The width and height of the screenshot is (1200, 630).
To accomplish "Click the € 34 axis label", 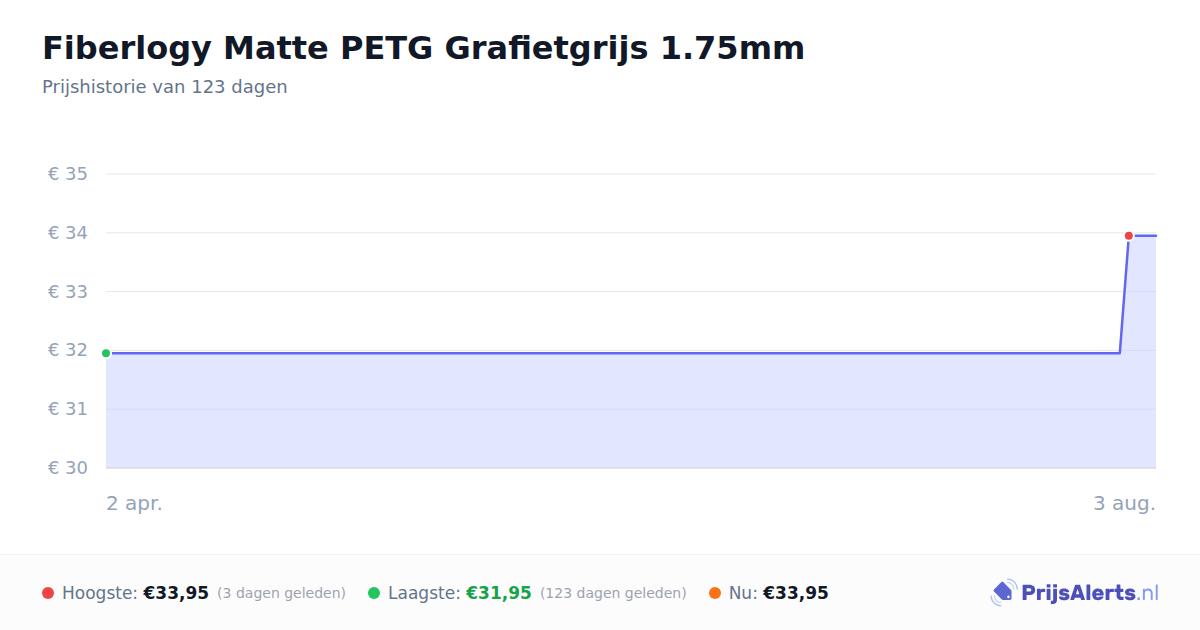I will 68,233.
